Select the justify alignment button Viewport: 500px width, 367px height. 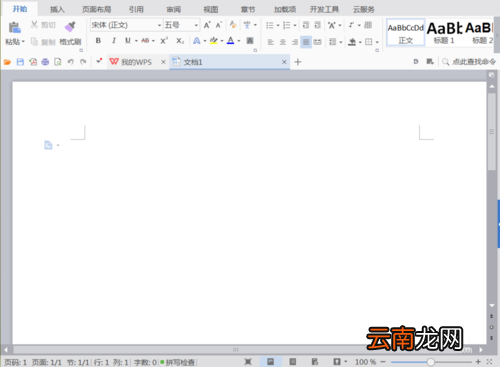(x=306, y=42)
